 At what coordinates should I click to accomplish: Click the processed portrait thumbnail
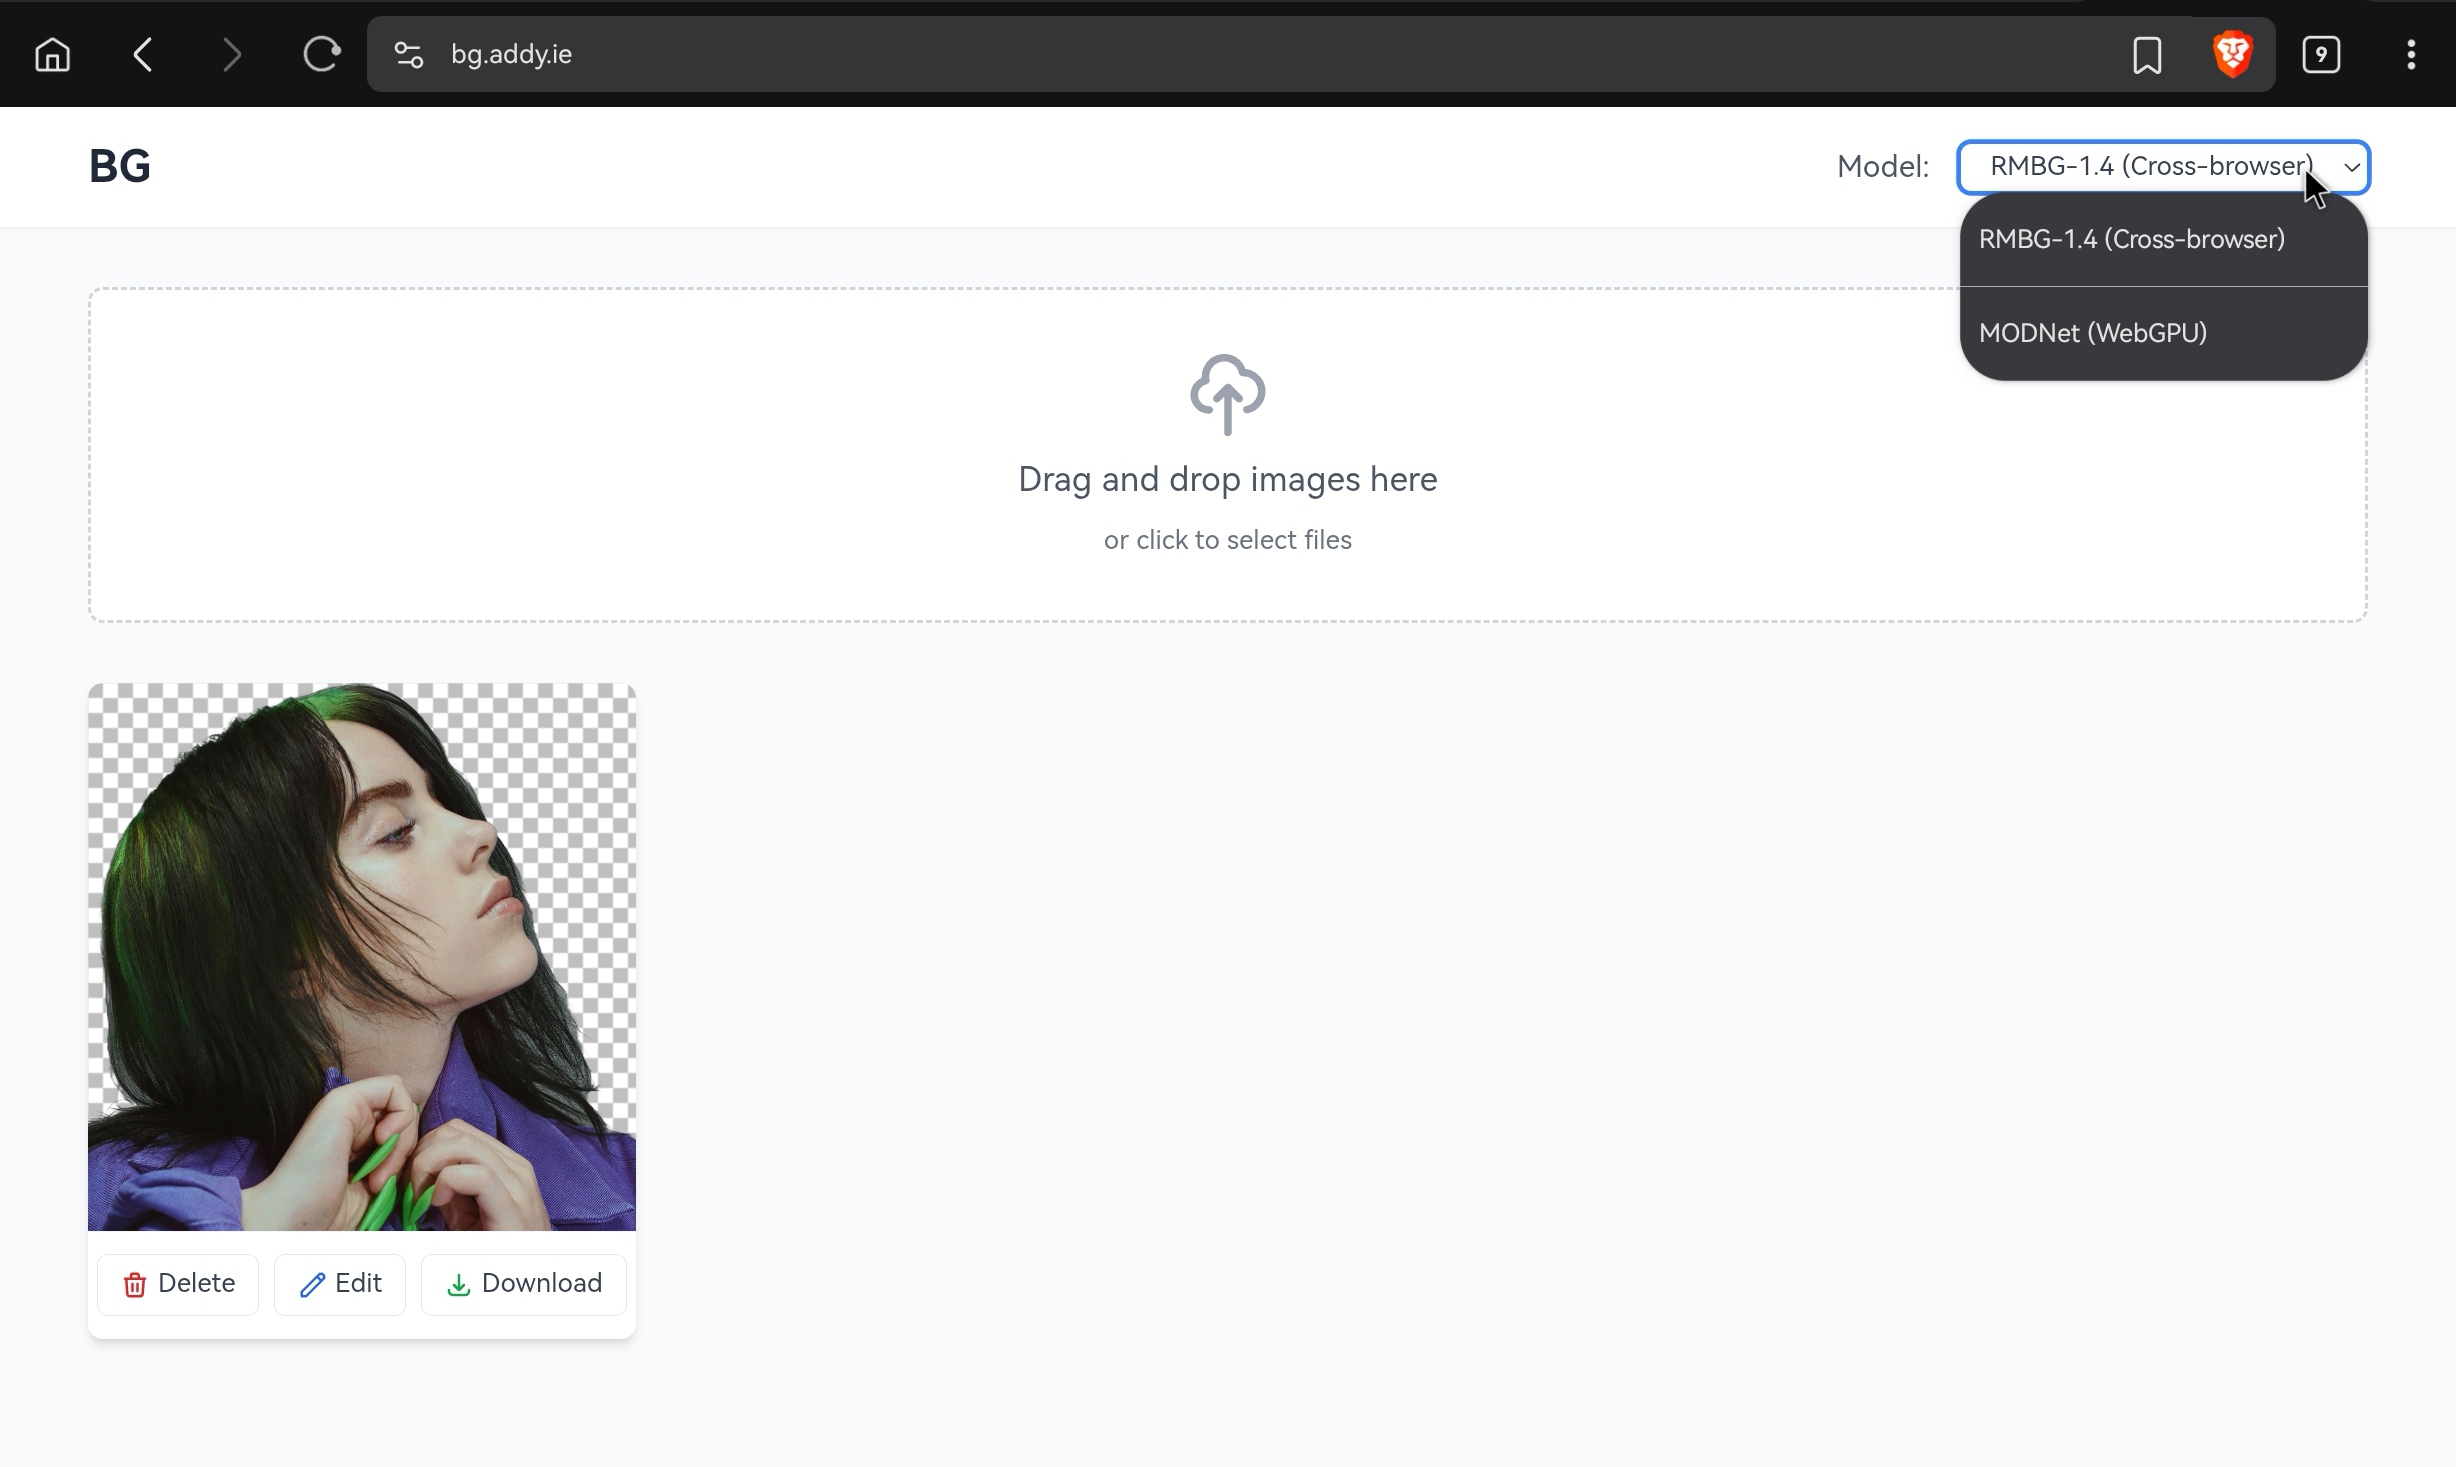pos(361,956)
